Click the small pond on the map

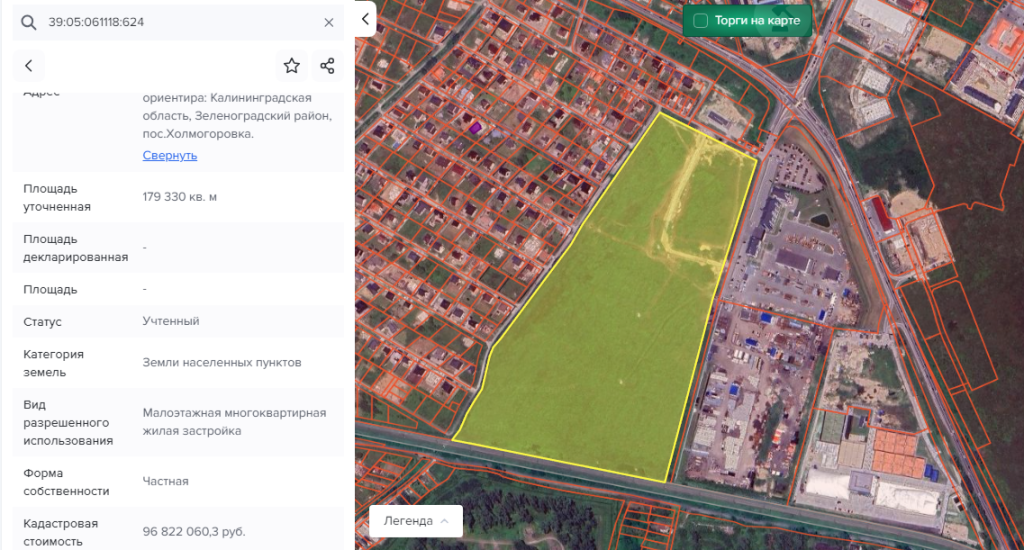click(x=819, y=220)
